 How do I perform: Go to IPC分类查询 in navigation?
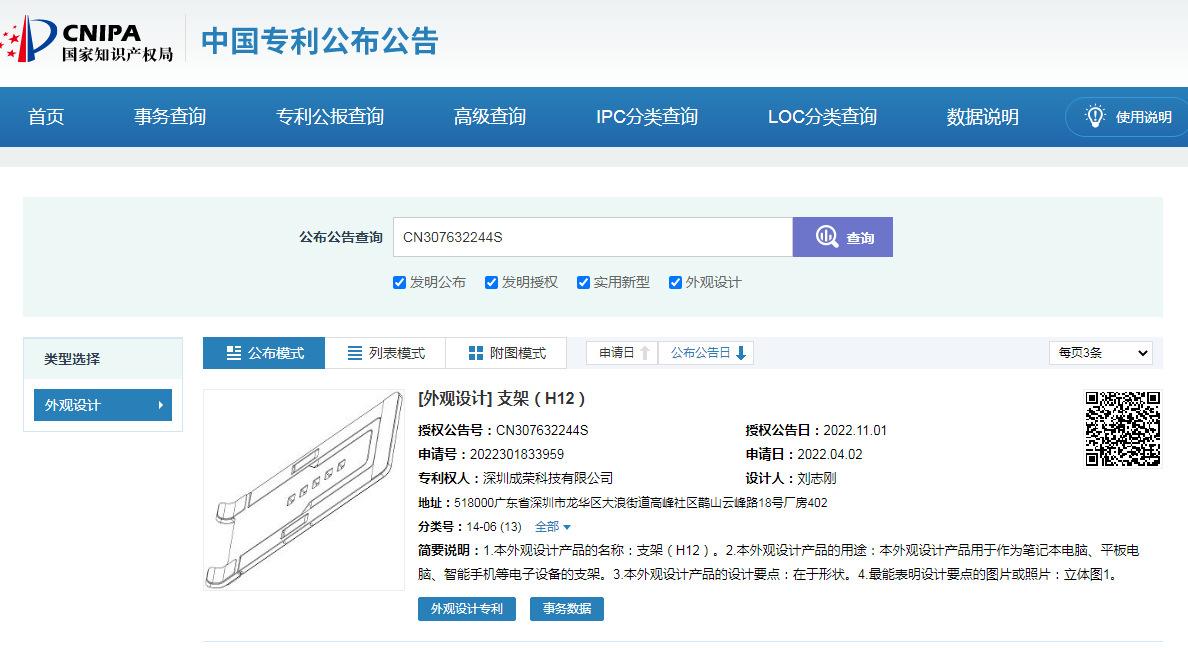646,117
